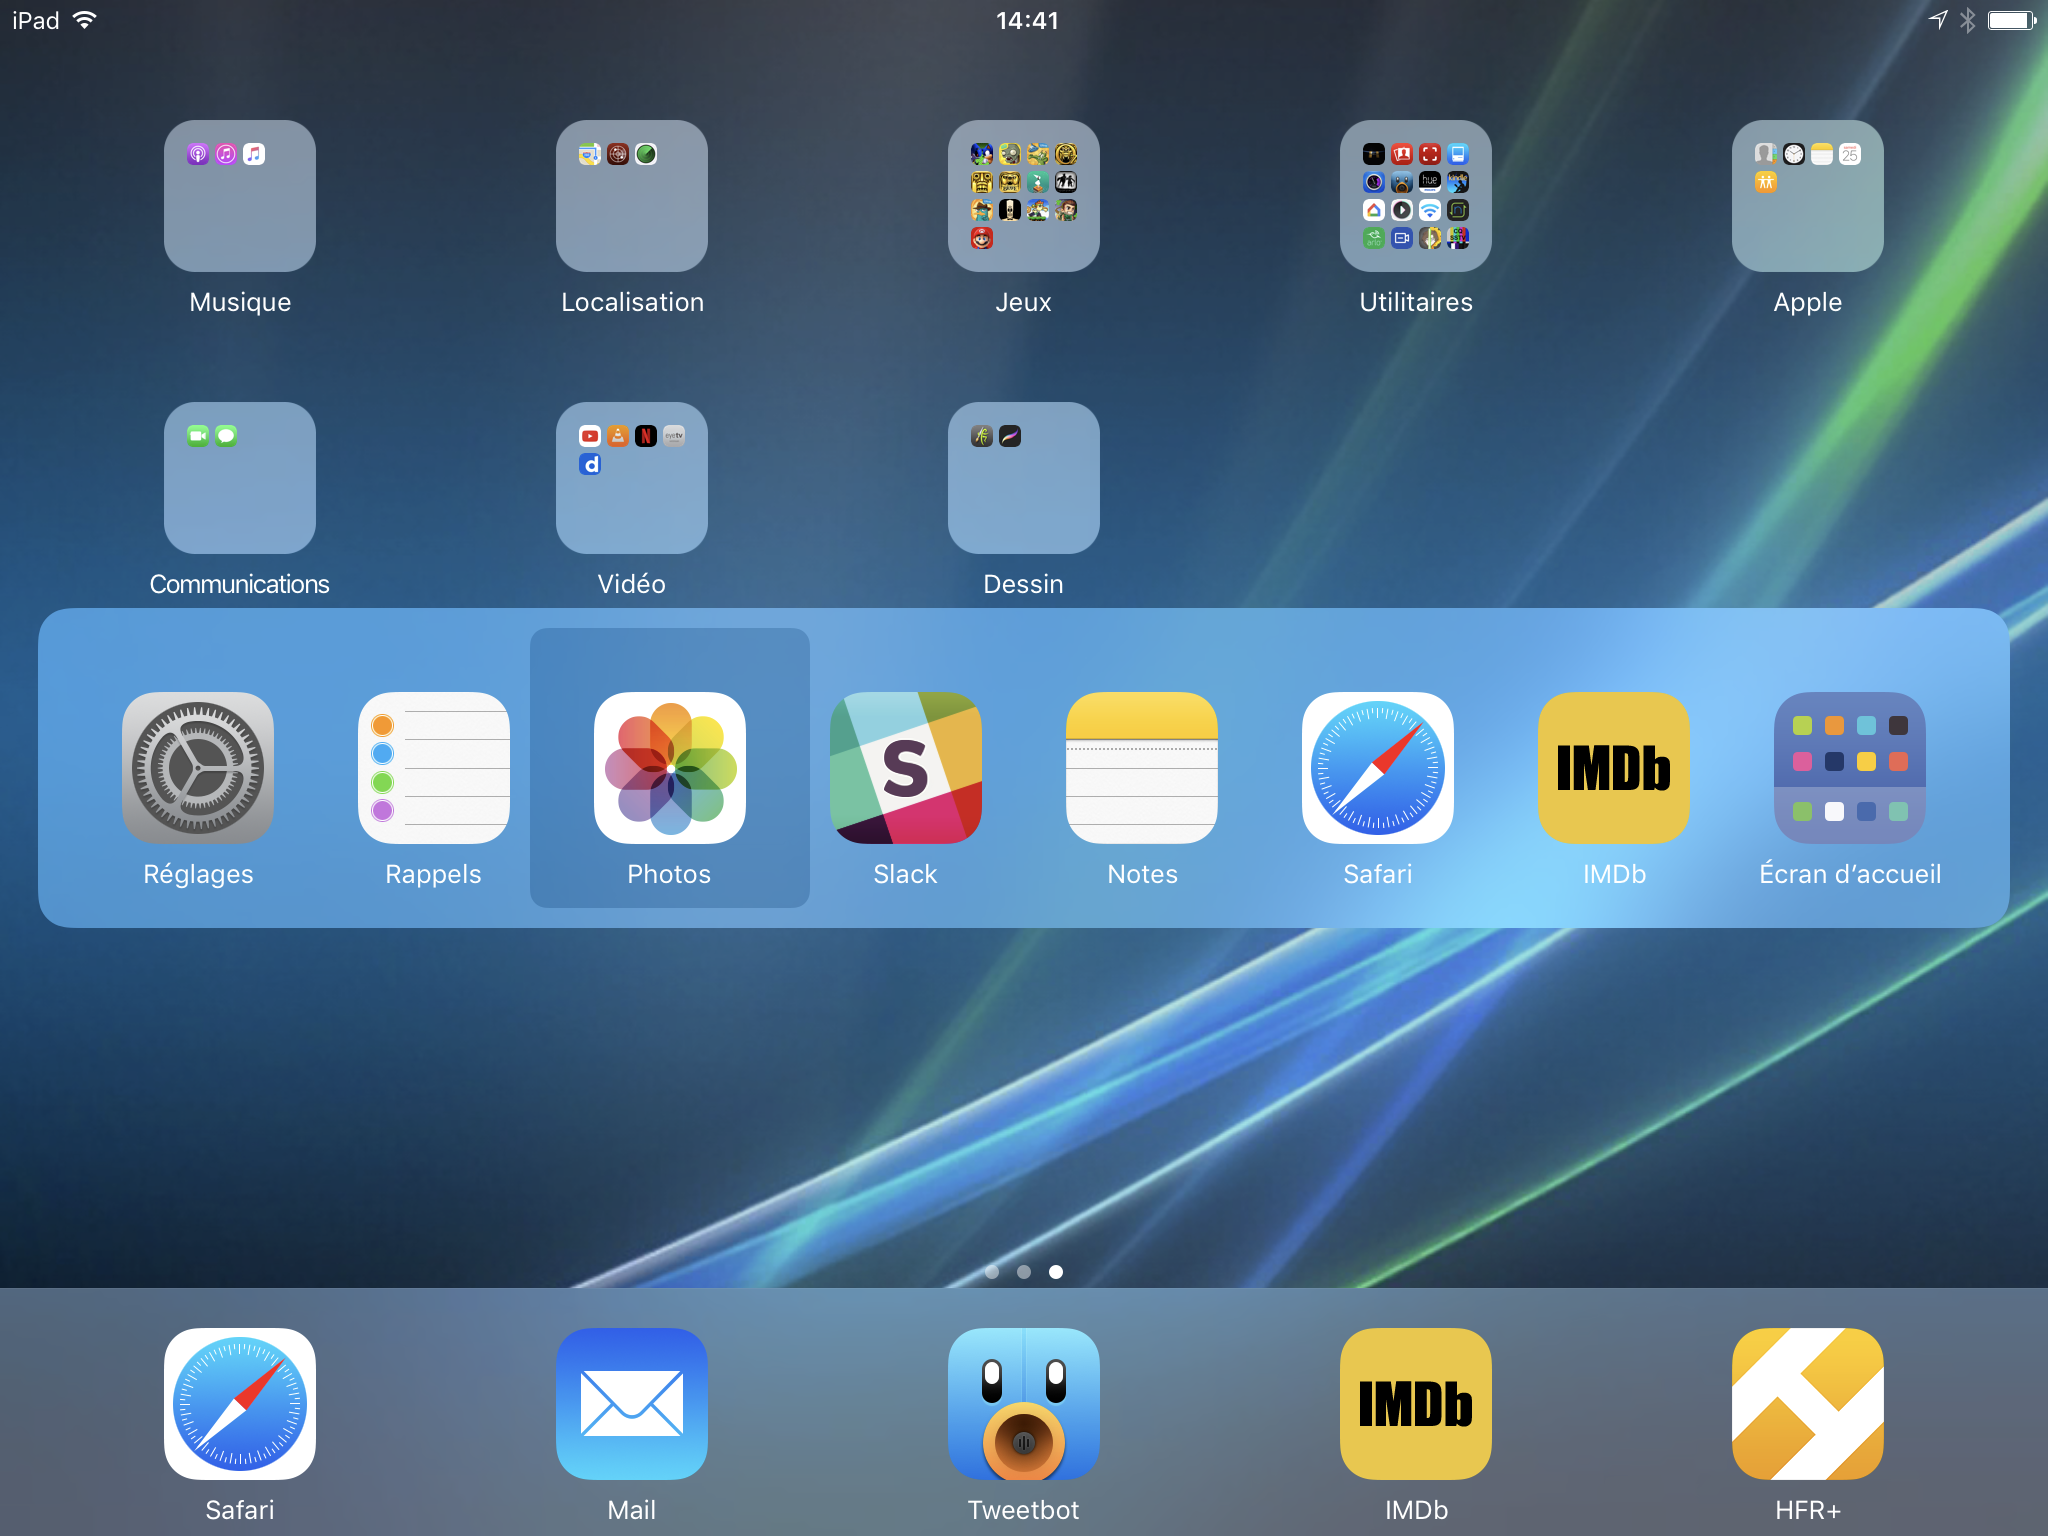Navigate to second home screen dot
Image resolution: width=2048 pixels, height=1536 pixels.
click(x=1024, y=1271)
